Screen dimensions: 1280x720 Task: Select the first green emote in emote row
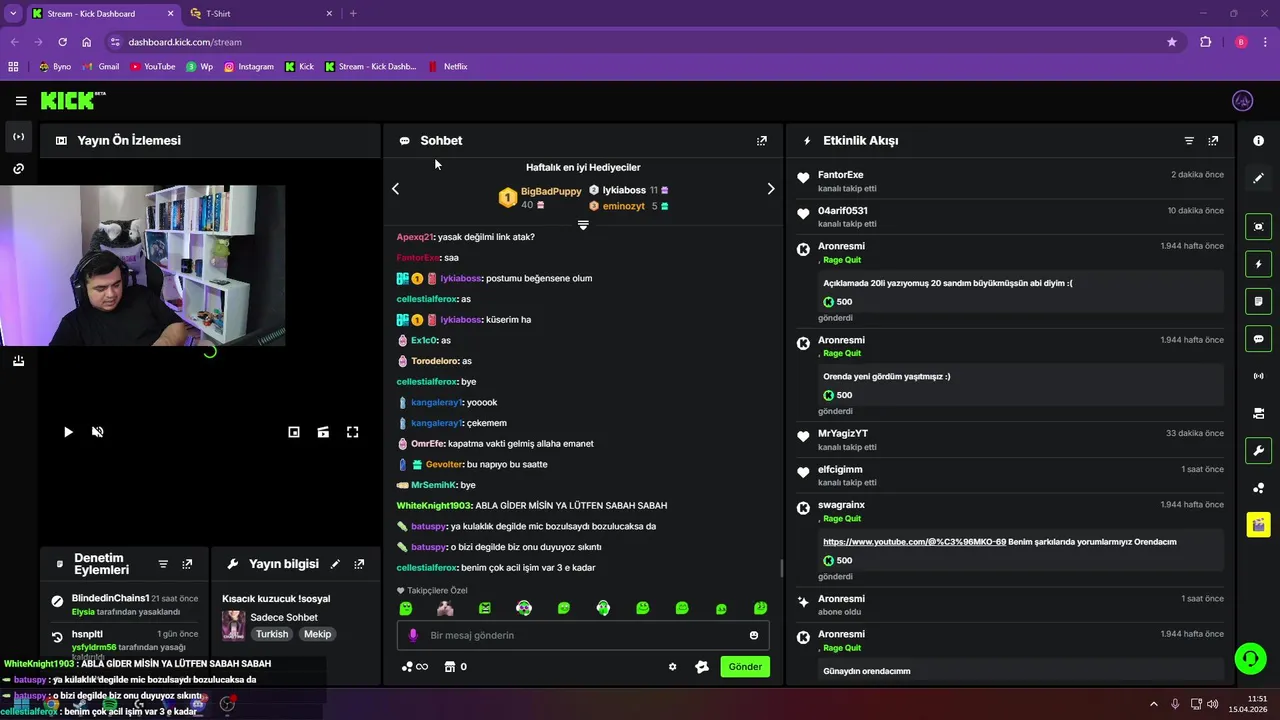(x=406, y=608)
